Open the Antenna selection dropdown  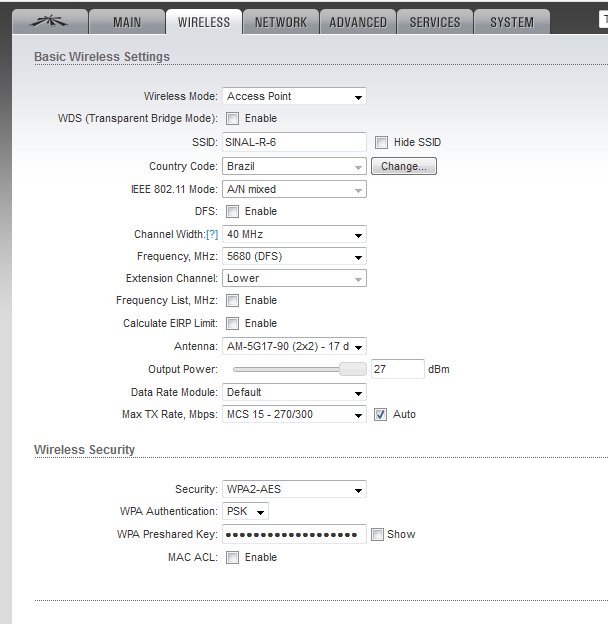294,346
